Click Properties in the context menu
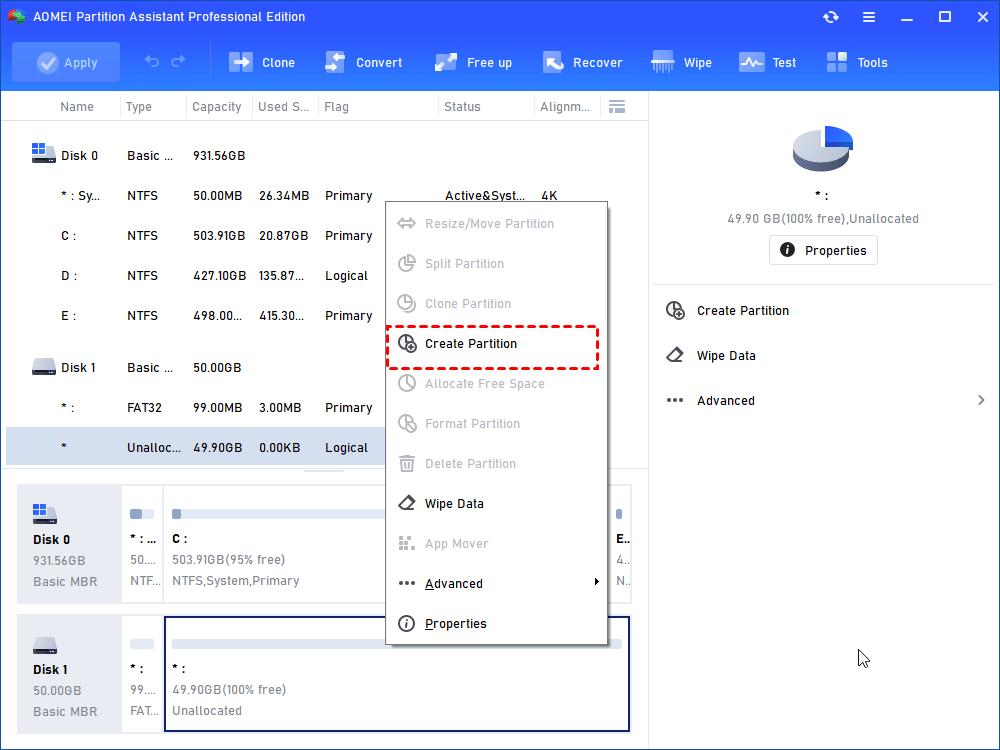The image size is (1000, 750). click(x=455, y=624)
